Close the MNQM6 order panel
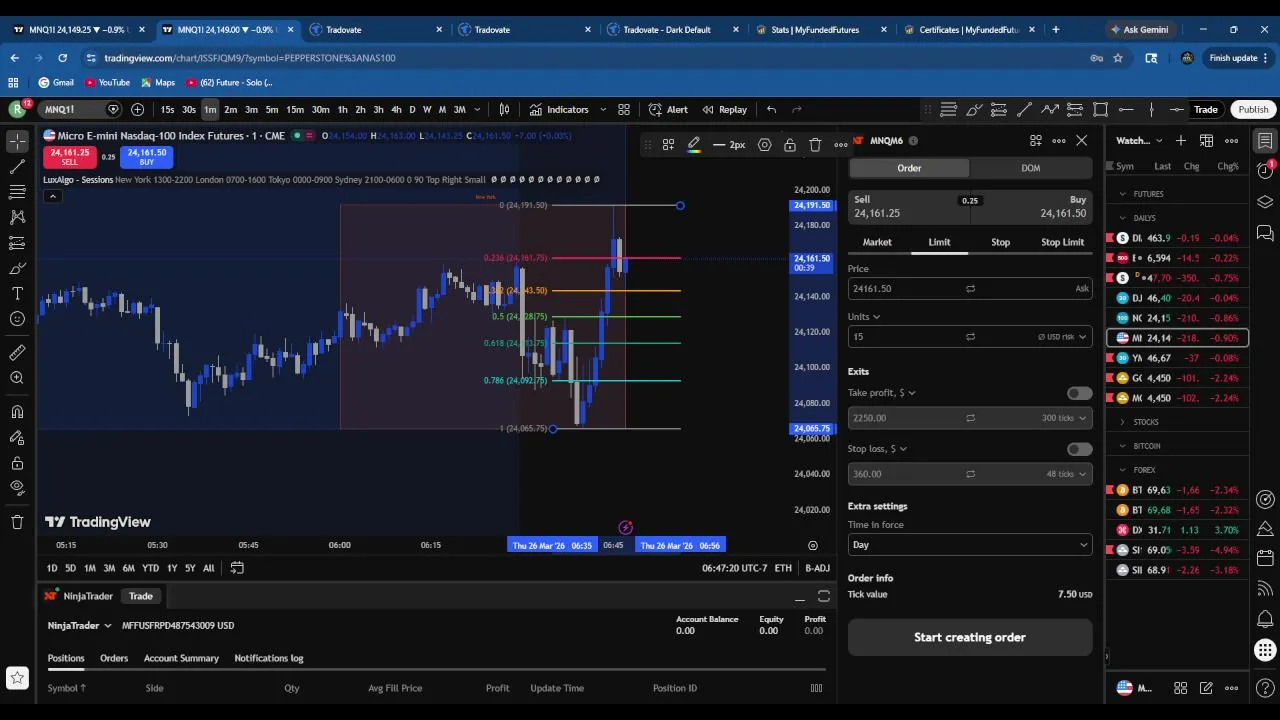The image size is (1280, 720). tap(1081, 141)
